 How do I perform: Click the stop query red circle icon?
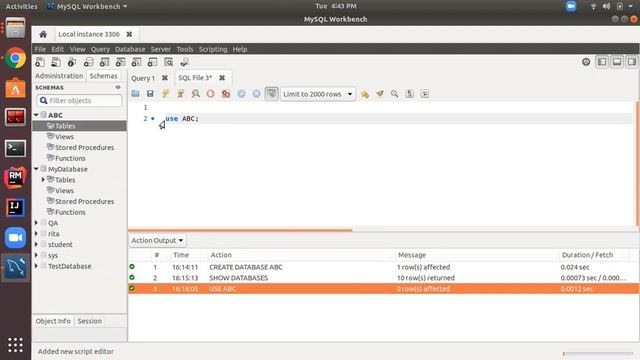click(211, 94)
